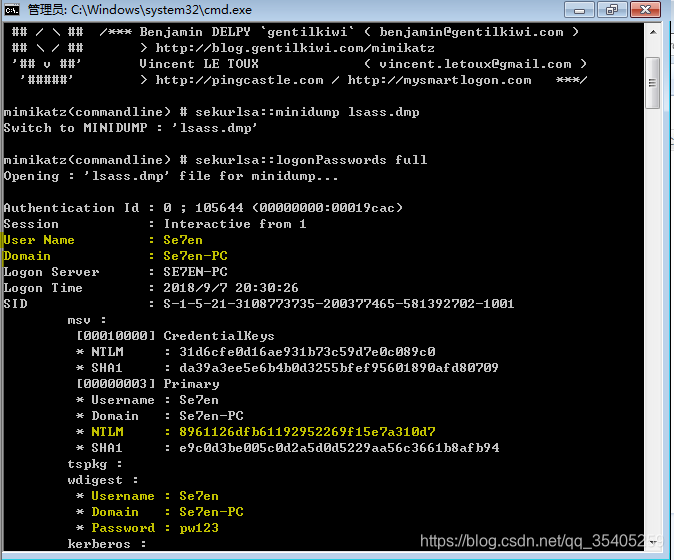Click the SID value ending in -1001
This screenshot has width=674, height=560.
coord(339,304)
